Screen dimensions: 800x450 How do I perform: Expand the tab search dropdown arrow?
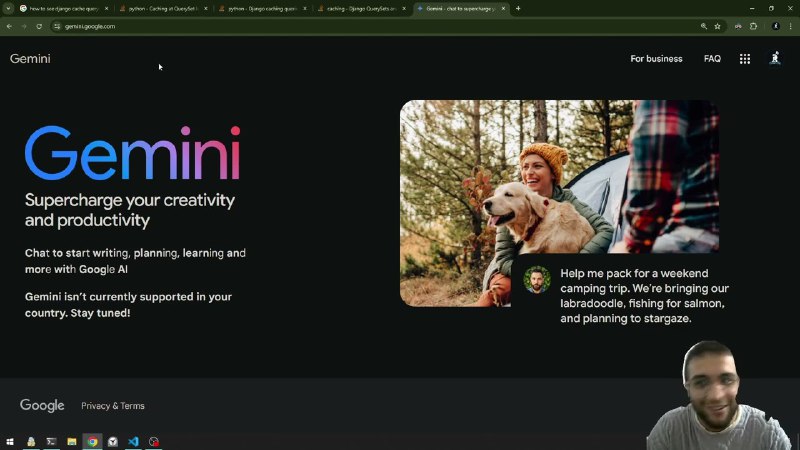coord(8,8)
